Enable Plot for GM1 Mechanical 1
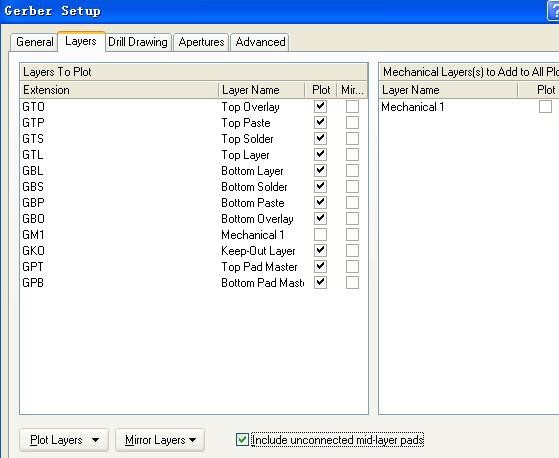 [x=320, y=235]
